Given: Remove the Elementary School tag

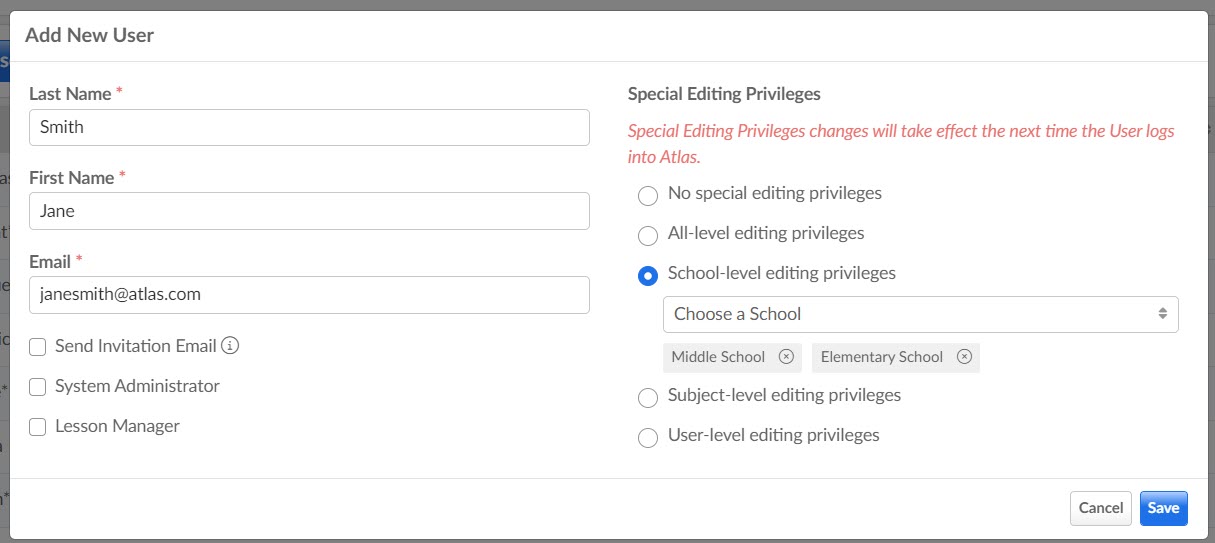Looking at the screenshot, I should 964,357.
